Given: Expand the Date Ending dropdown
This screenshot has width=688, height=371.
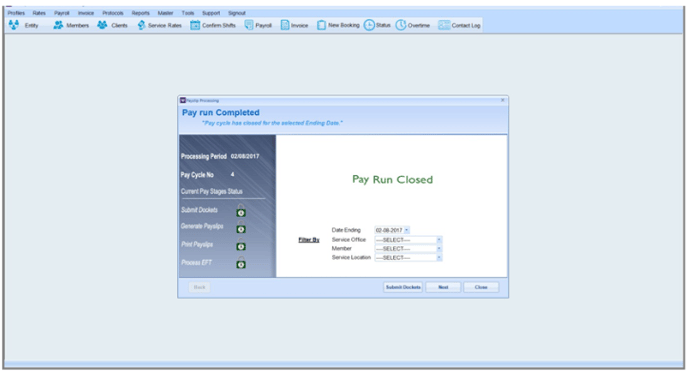Looking at the screenshot, I should pyautogui.click(x=407, y=230).
